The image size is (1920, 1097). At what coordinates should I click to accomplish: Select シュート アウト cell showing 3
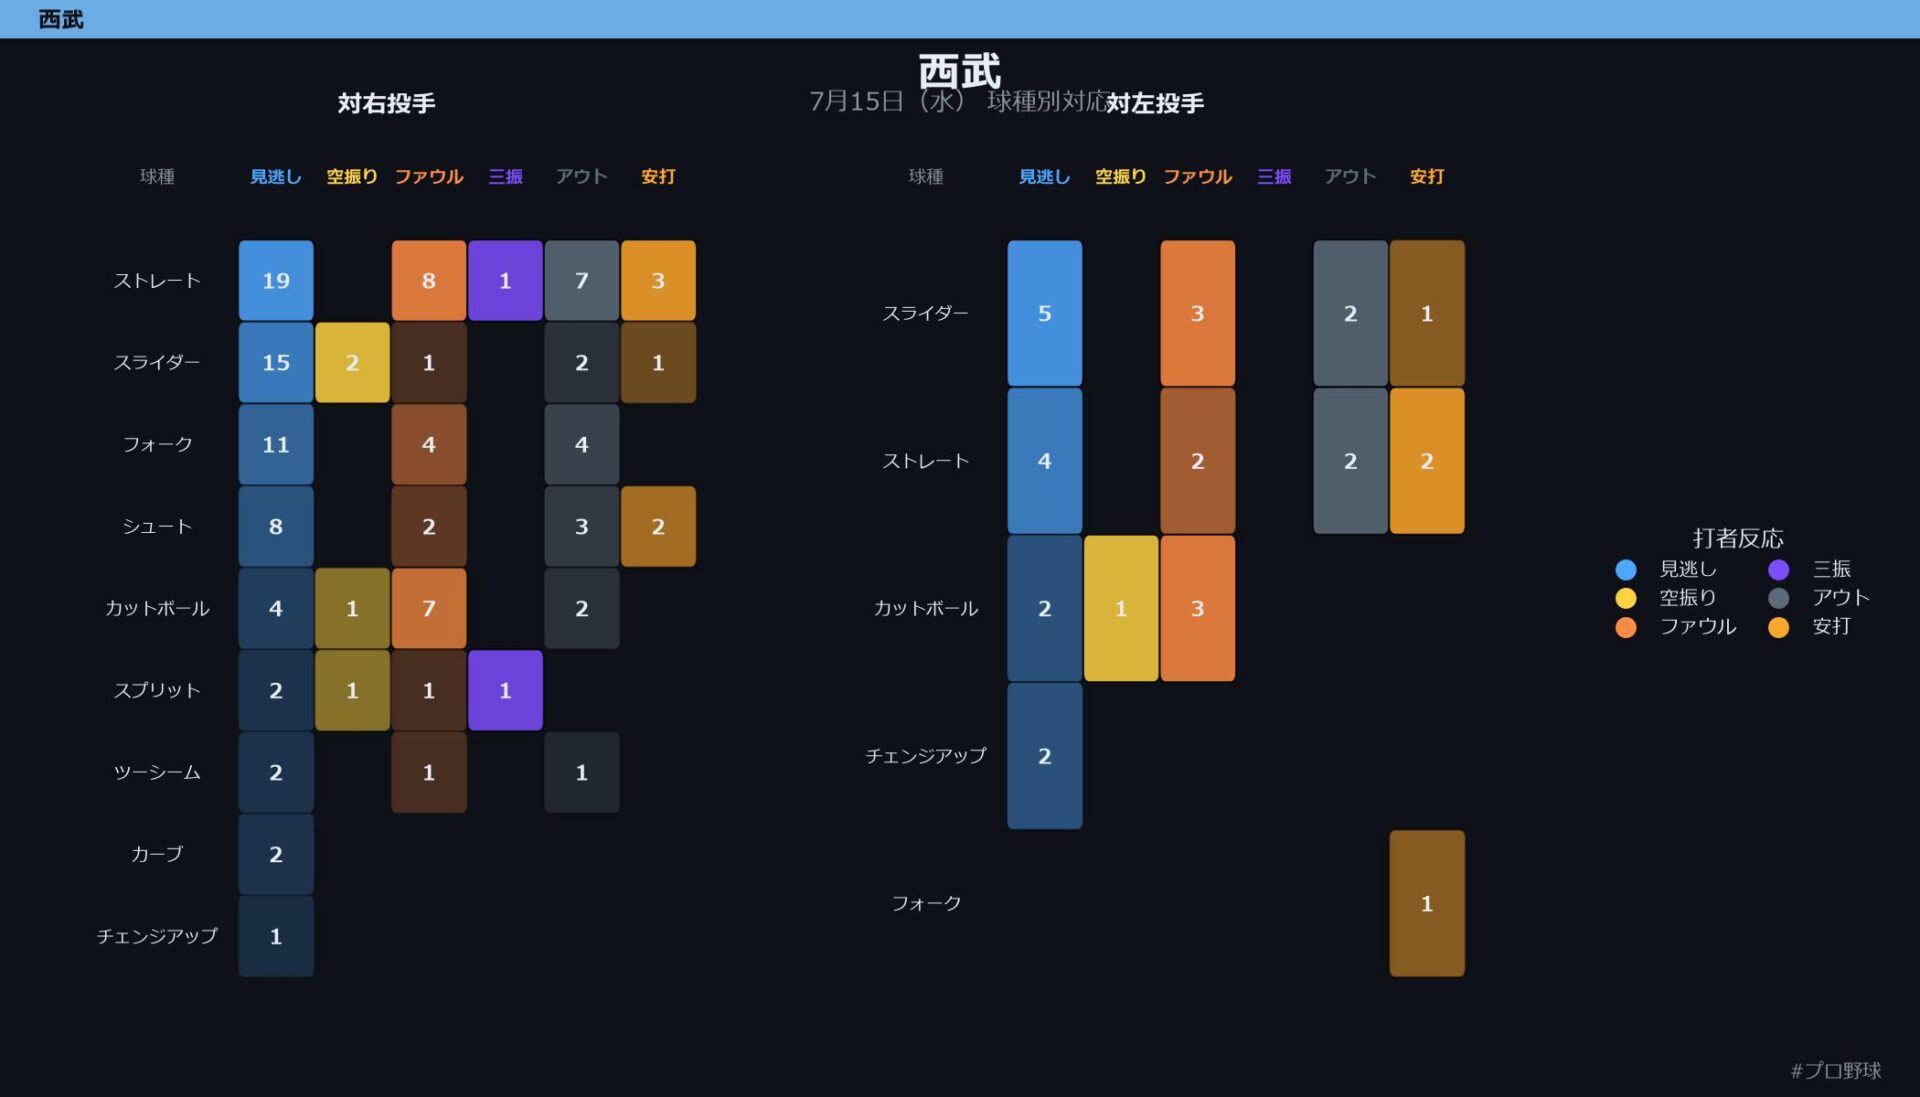click(x=582, y=527)
